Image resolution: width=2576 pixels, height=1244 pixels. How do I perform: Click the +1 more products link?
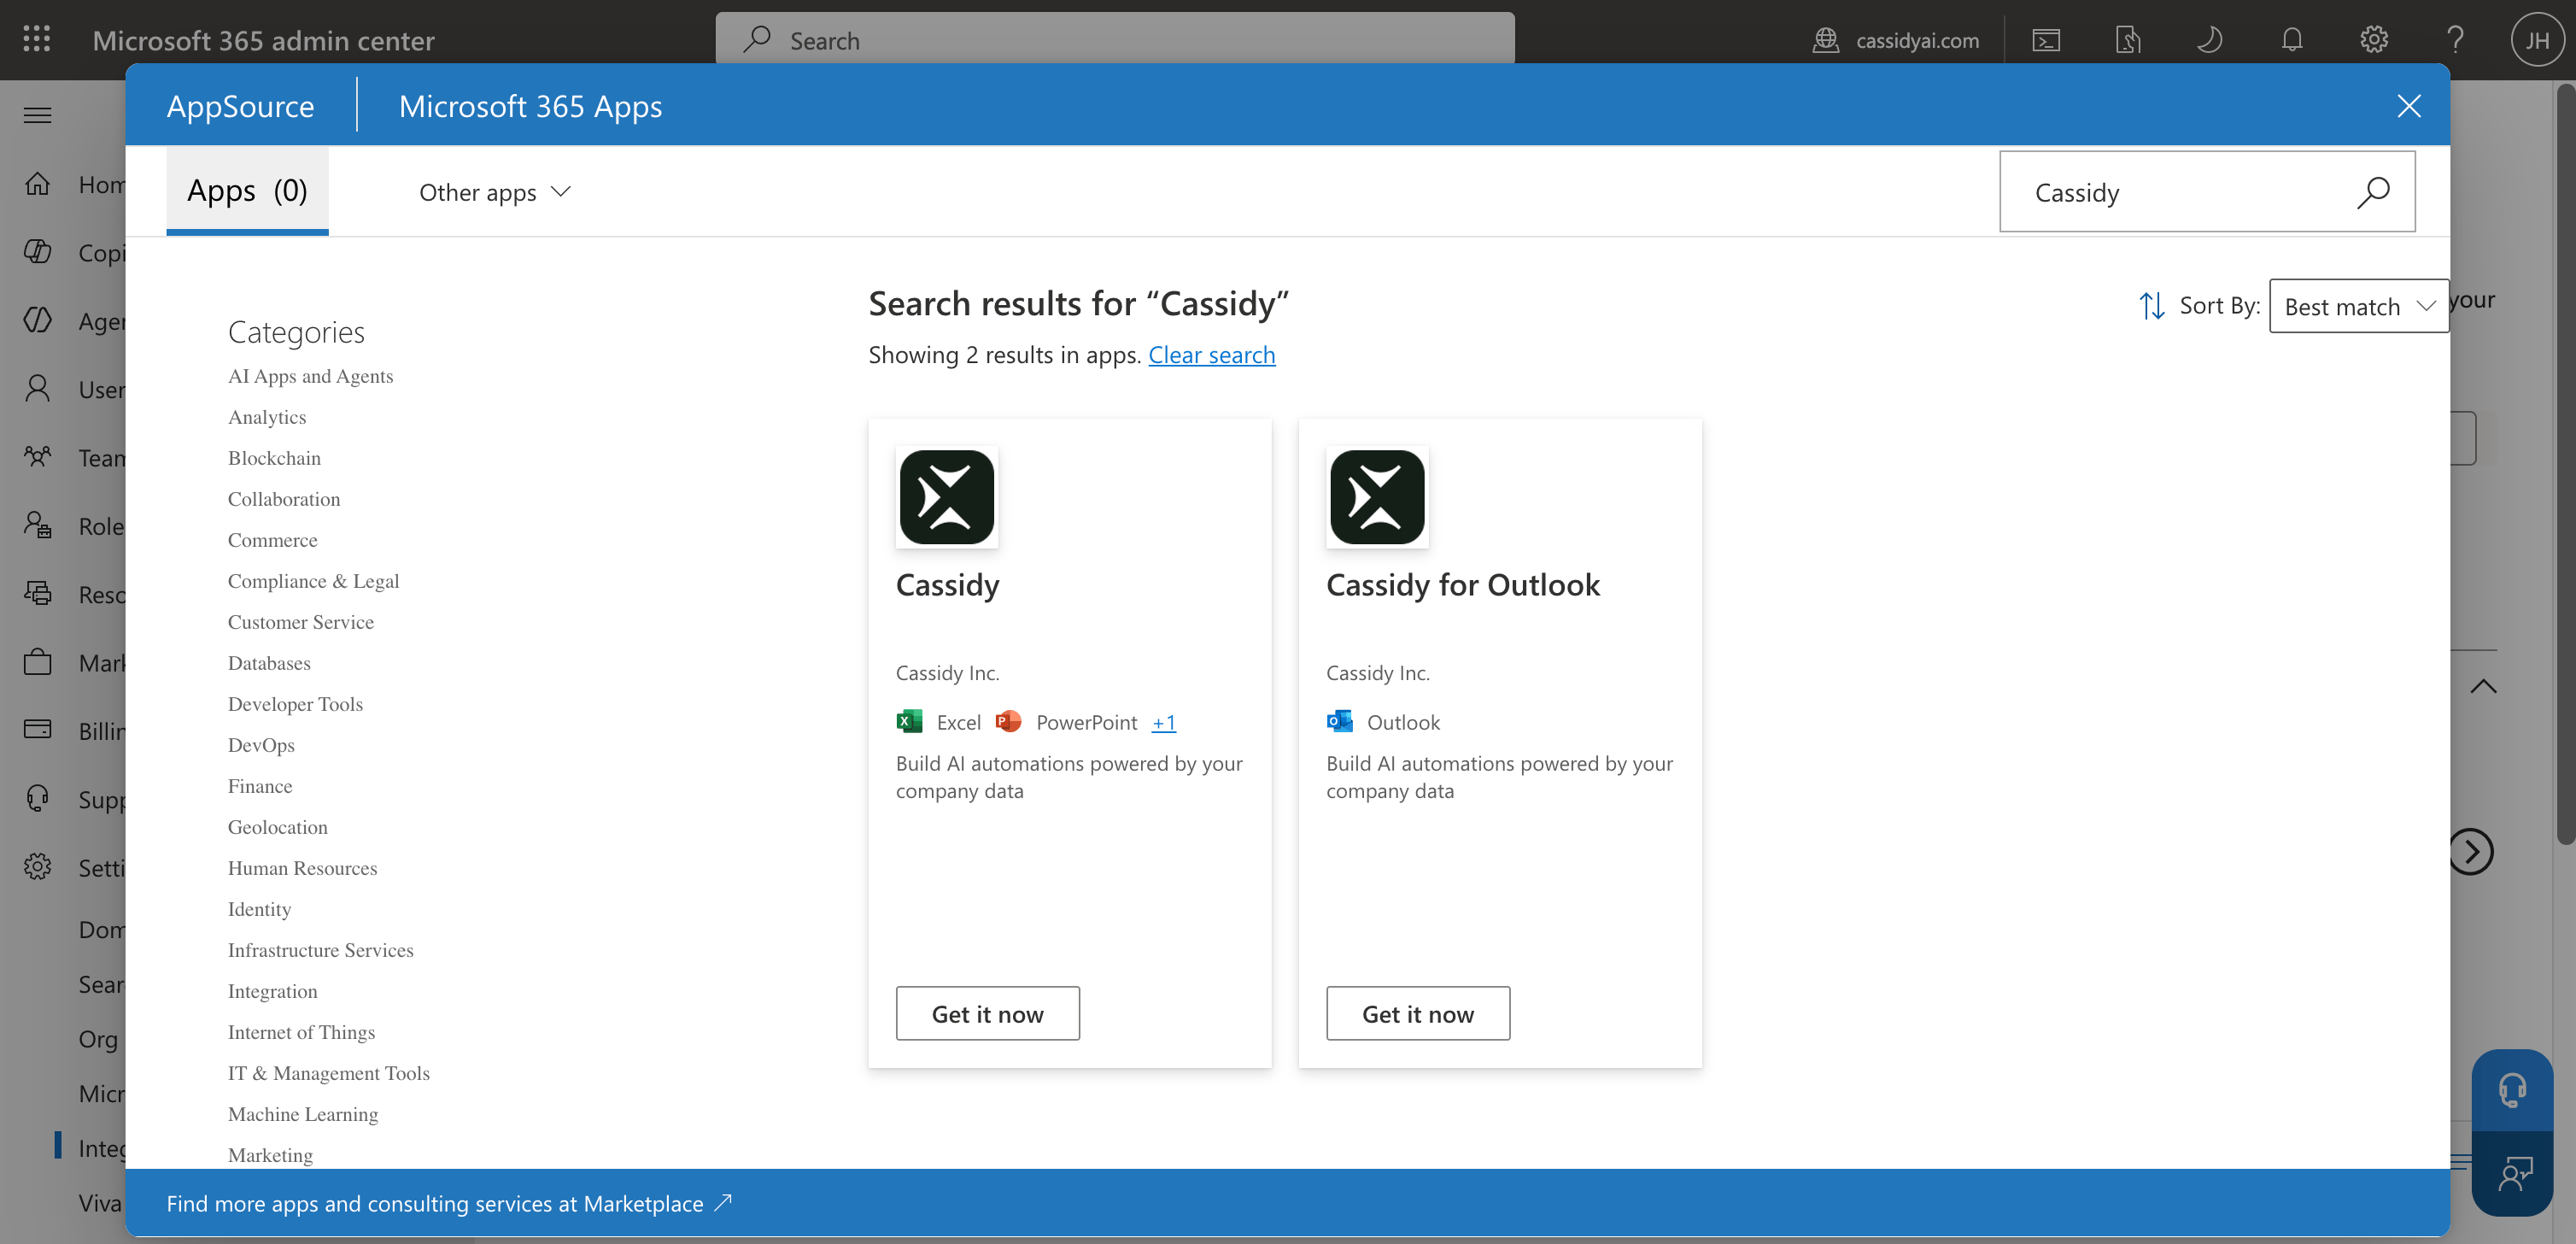[x=1164, y=722]
